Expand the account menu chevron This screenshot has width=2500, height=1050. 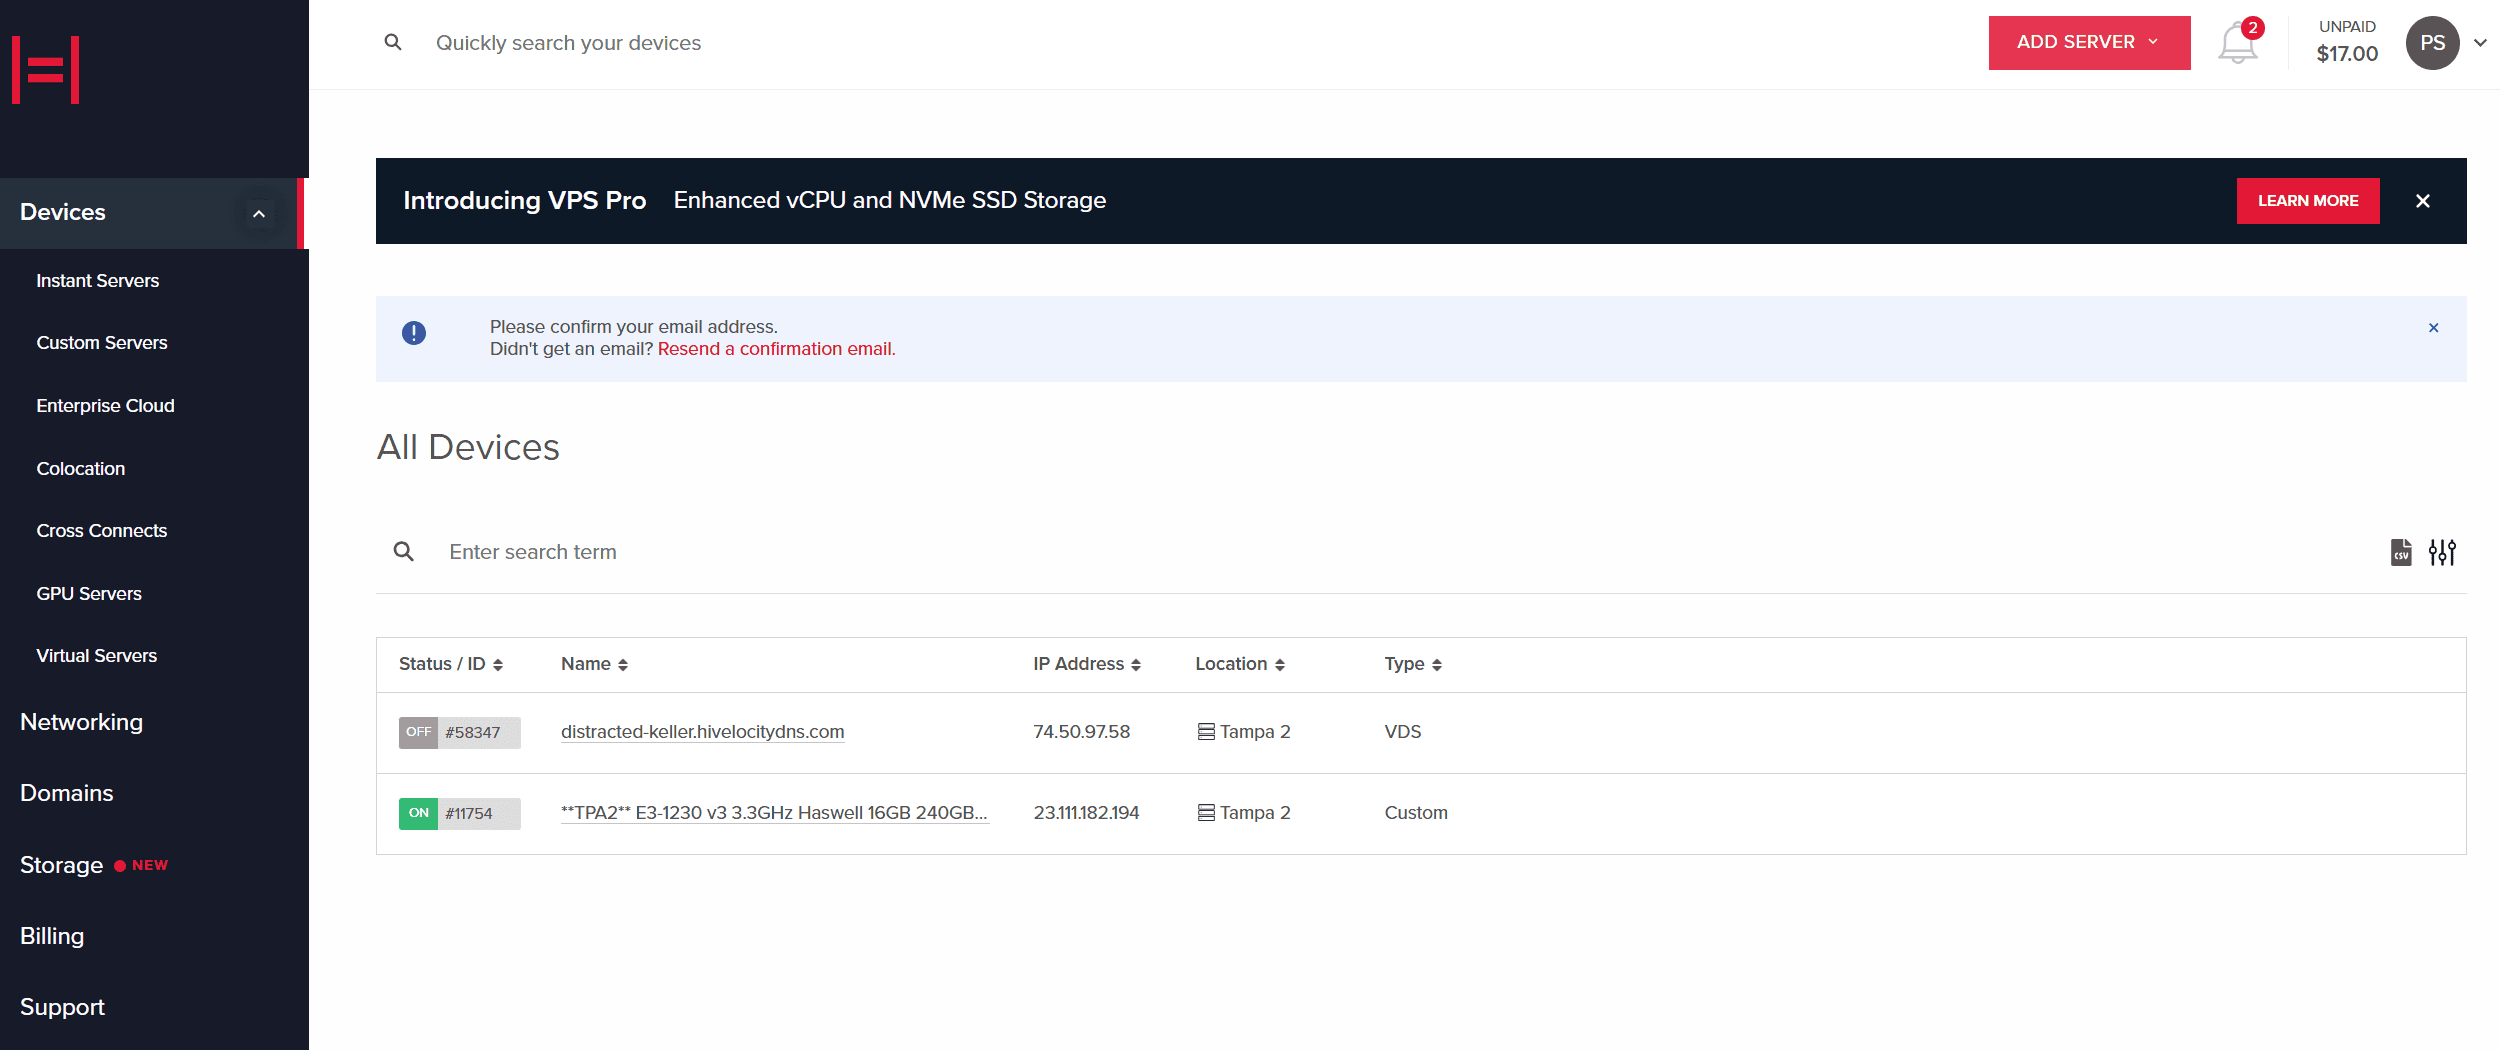tap(2480, 43)
